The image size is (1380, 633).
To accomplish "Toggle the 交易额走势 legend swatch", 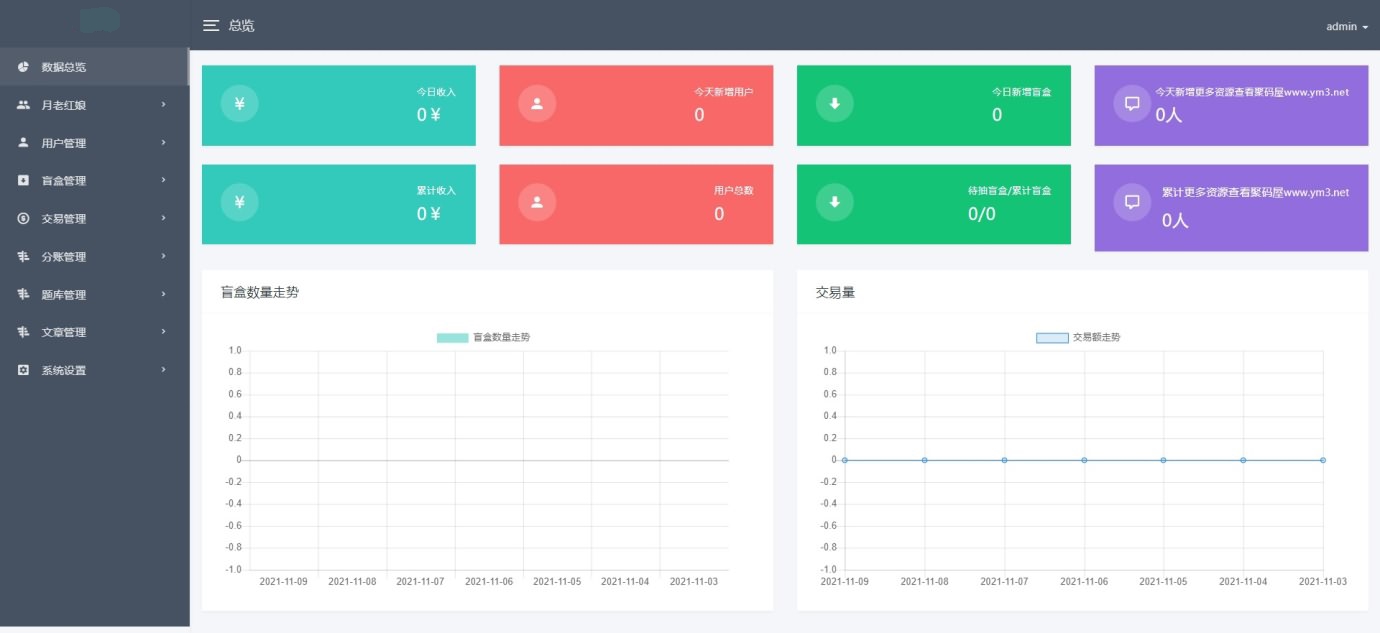I will pyautogui.click(x=1052, y=338).
